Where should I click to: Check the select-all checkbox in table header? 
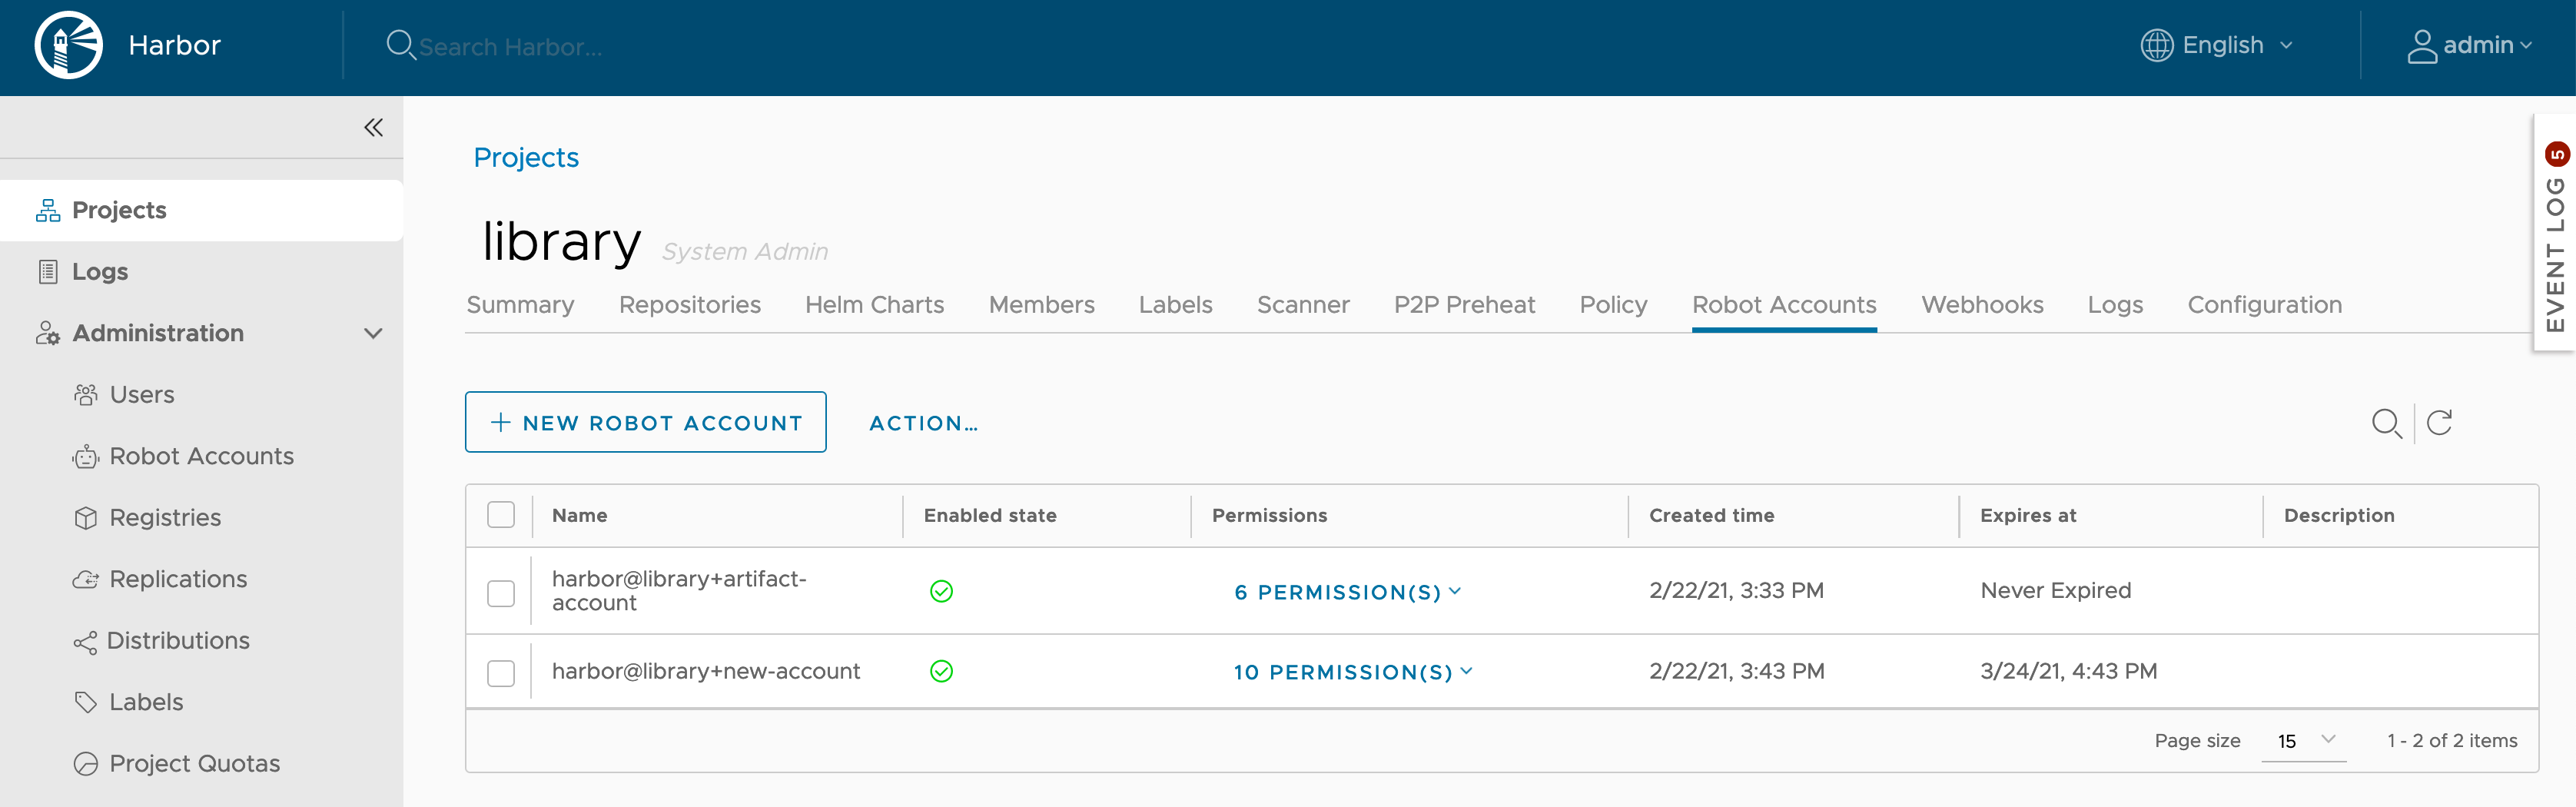point(500,514)
